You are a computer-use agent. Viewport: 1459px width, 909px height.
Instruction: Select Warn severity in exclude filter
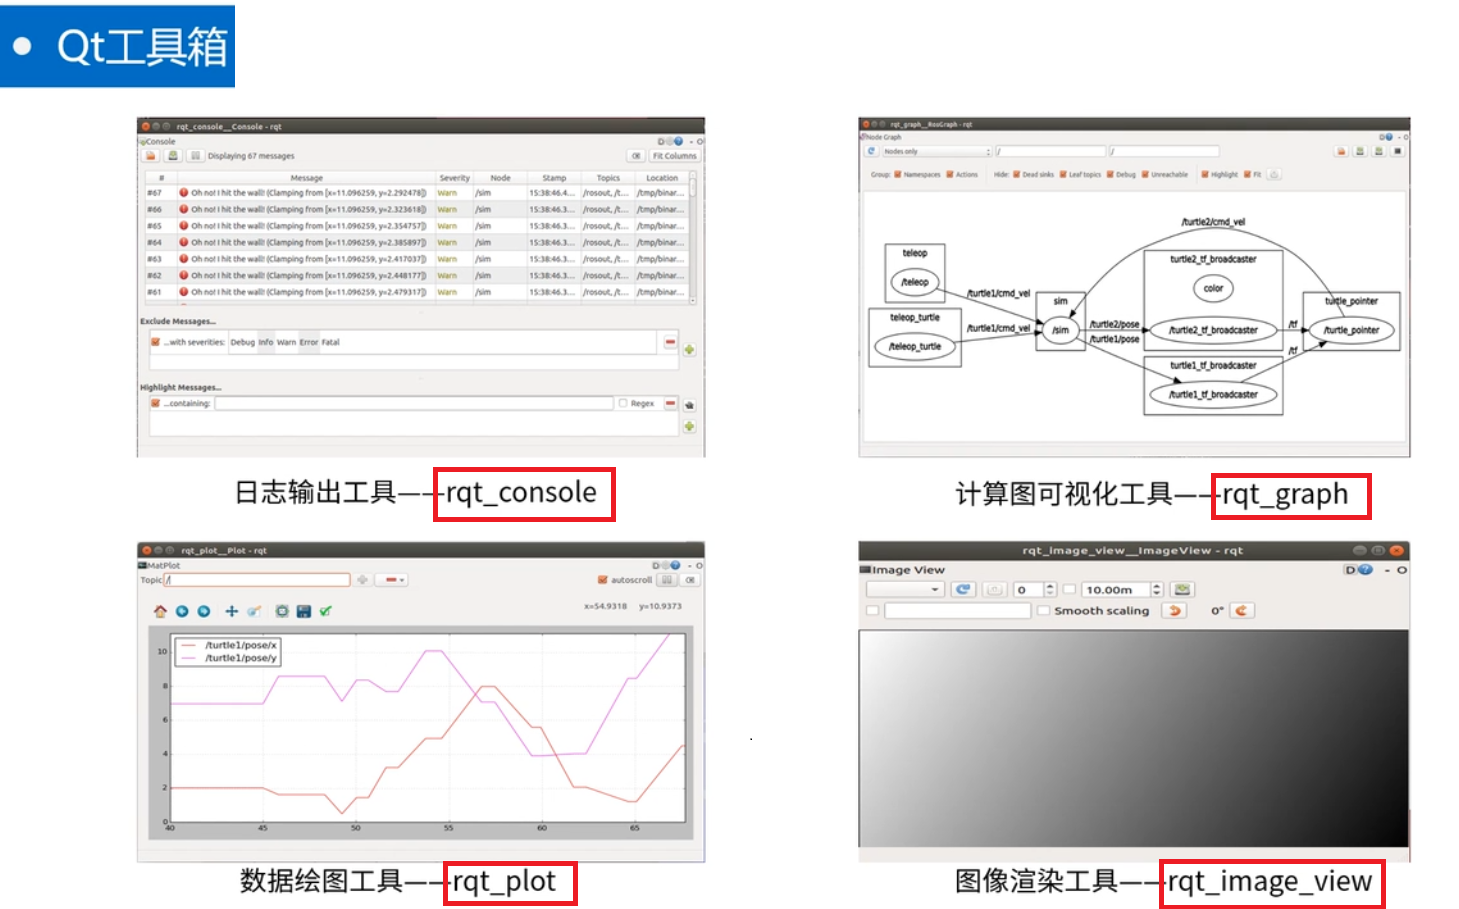coord(286,342)
